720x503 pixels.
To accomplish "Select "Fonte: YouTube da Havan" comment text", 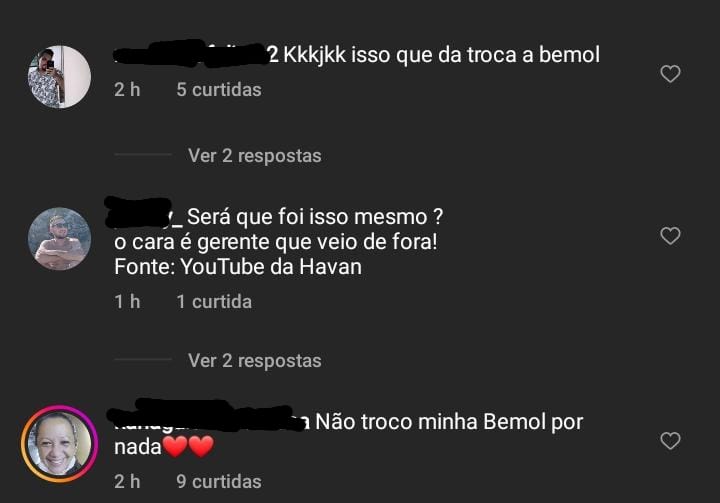I will click(x=238, y=267).
